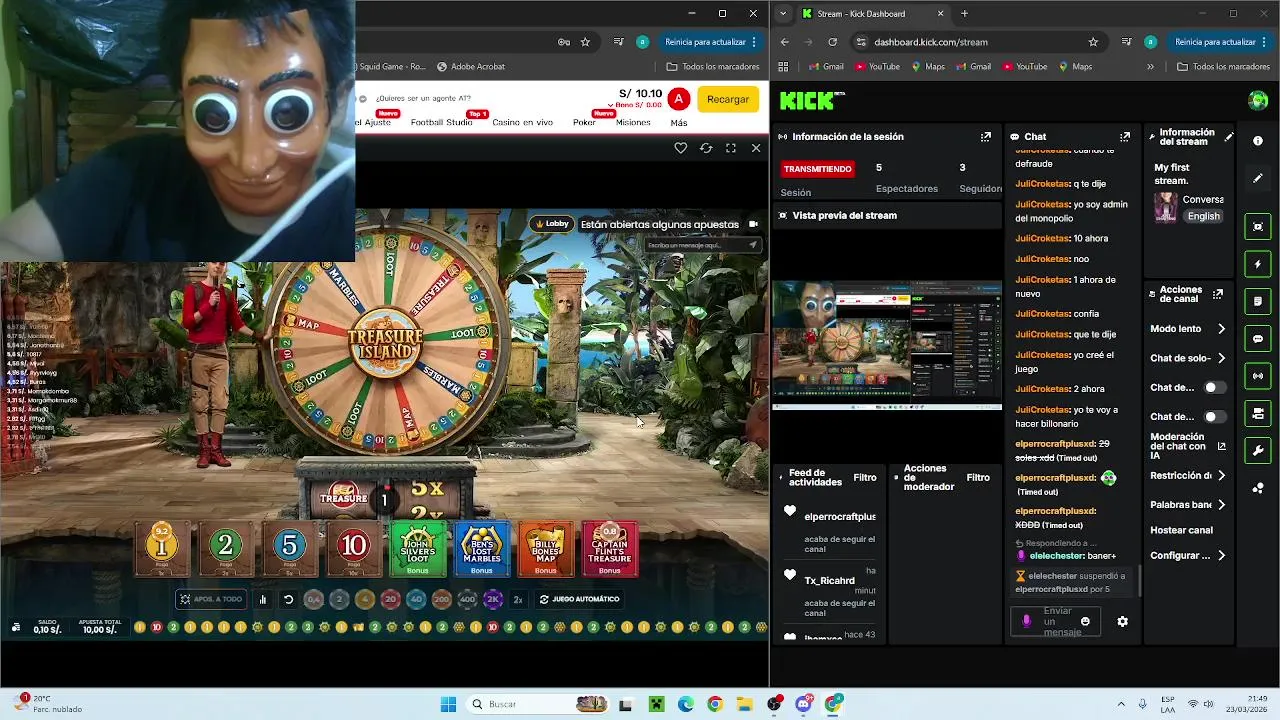Toggle the first Chat de... switch
Image resolution: width=1280 pixels, height=720 pixels.
1214,387
